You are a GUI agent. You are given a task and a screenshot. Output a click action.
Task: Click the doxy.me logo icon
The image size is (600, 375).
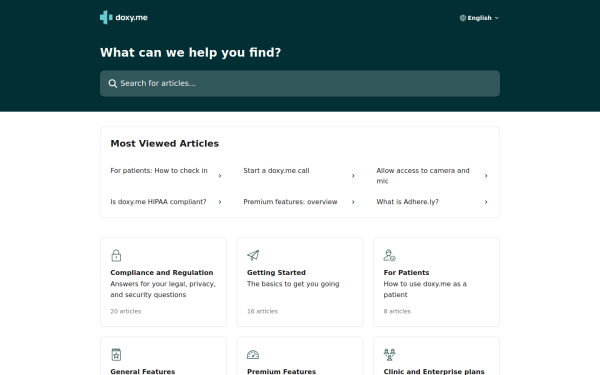click(106, 17)
